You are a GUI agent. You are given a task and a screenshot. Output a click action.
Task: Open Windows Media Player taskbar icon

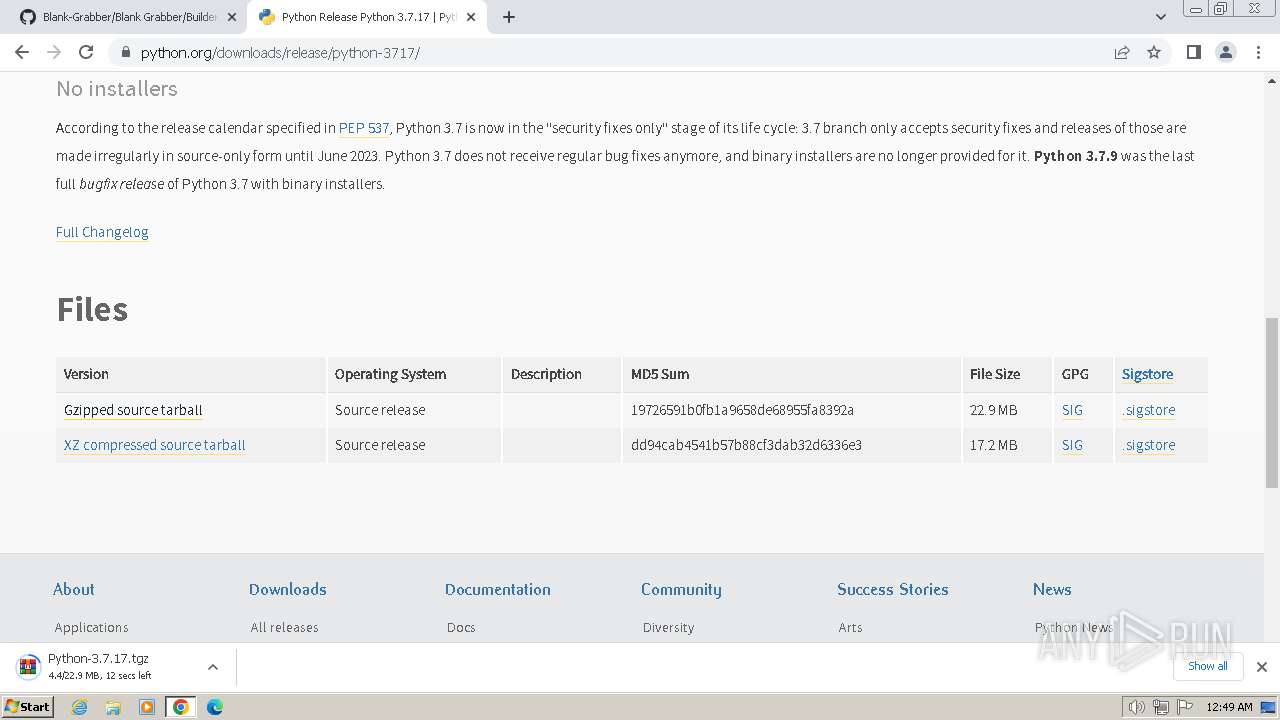[147, 707]
